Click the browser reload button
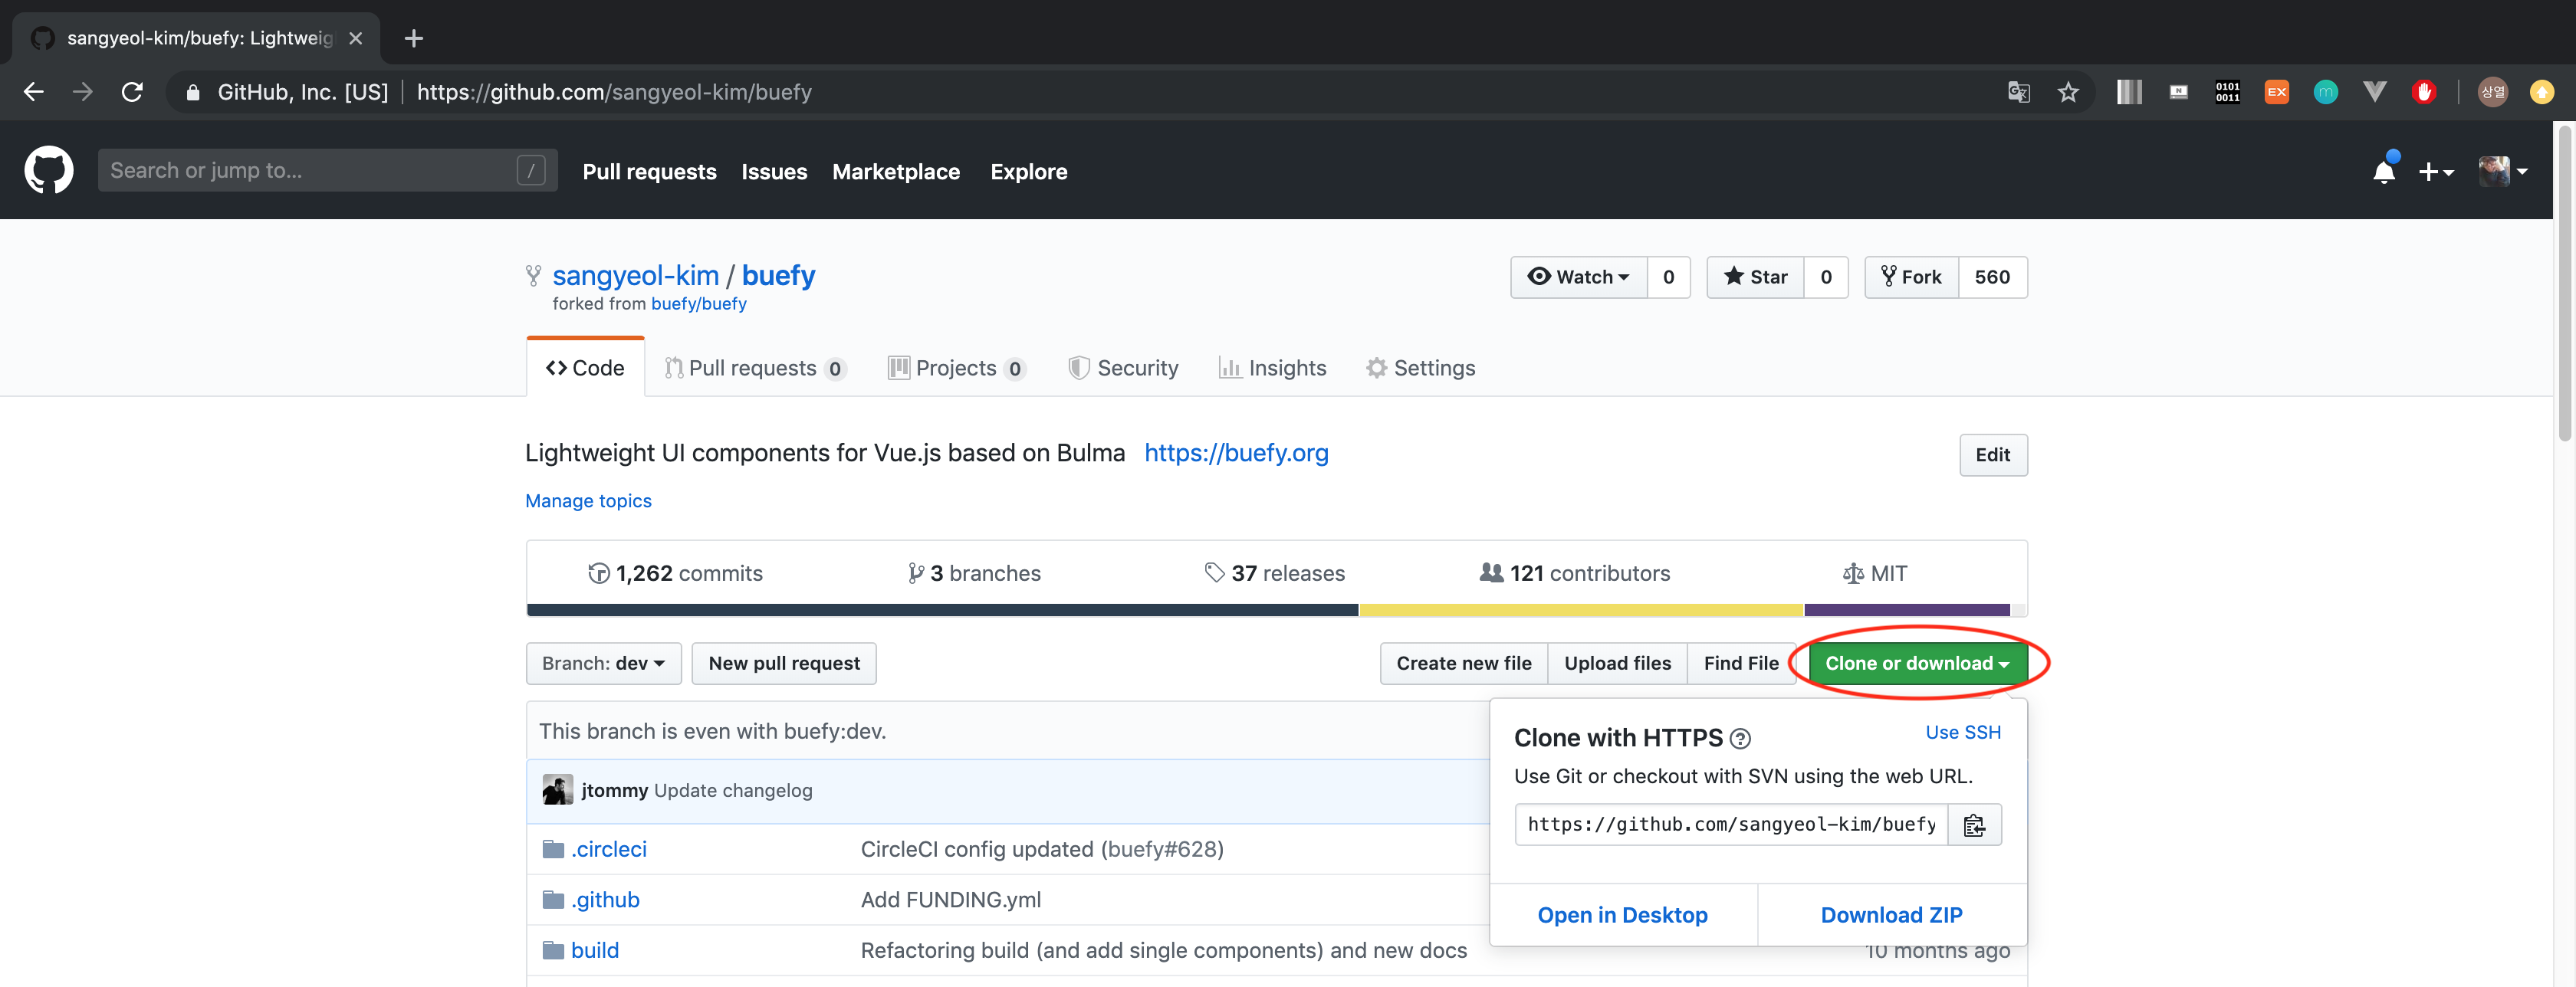The image size is (2576, 987). [x=132, y=92]
